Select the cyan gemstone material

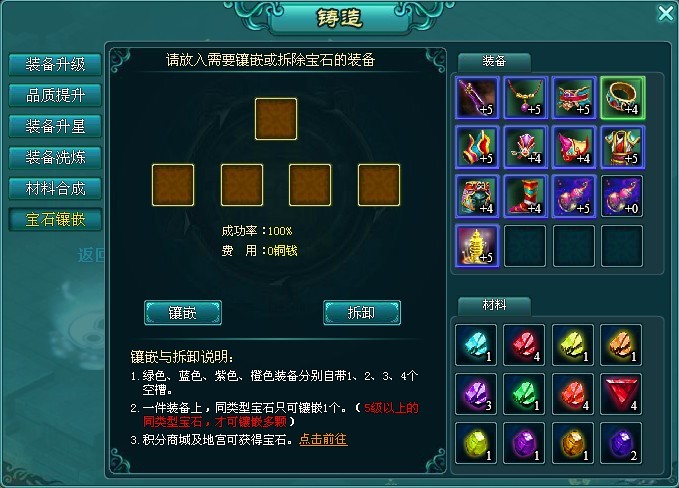point(476,345)
